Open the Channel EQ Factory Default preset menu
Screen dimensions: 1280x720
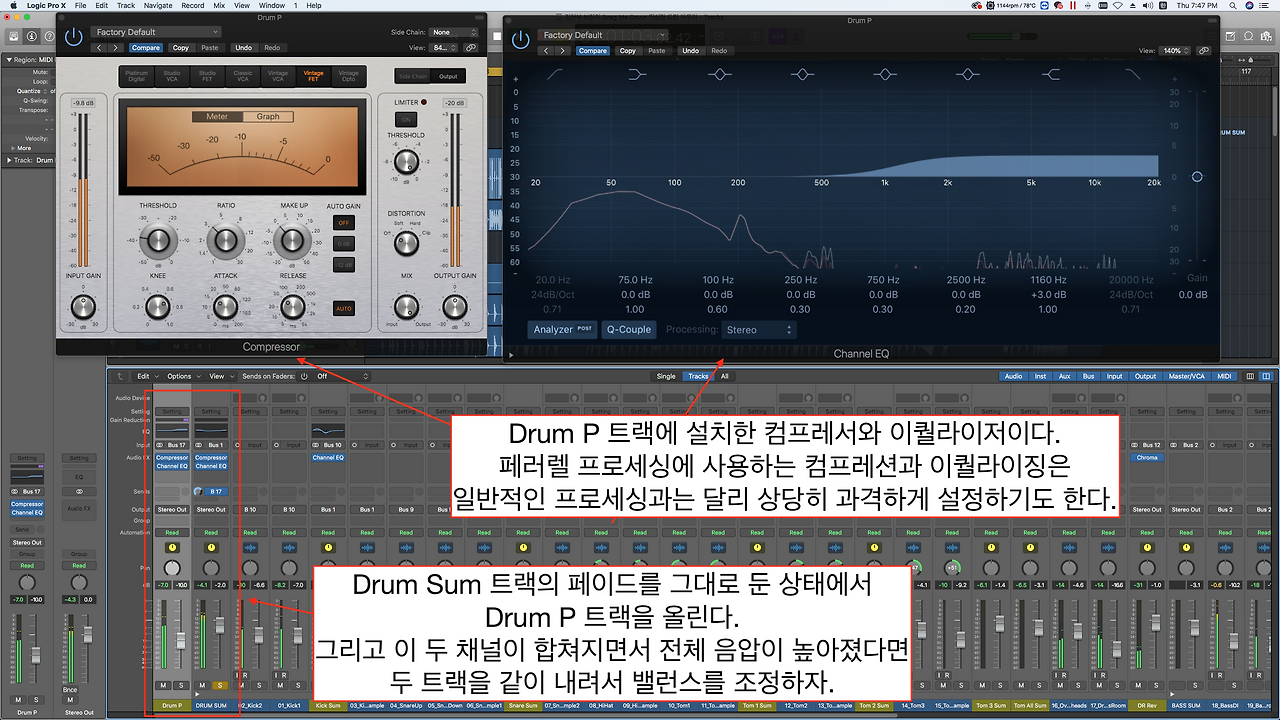(604, 35)
